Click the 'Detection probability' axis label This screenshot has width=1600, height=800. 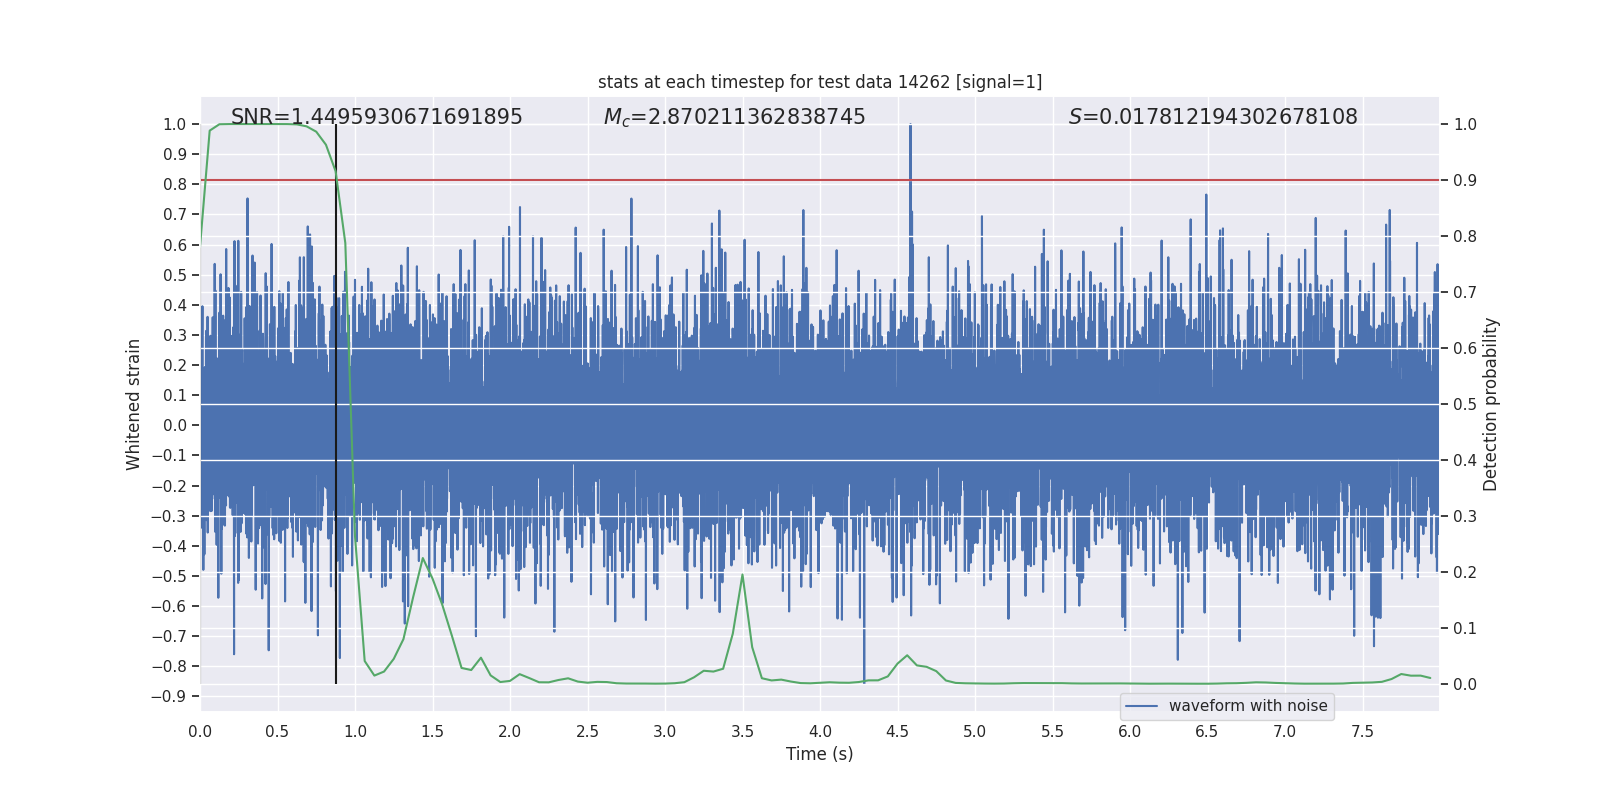1491,405
